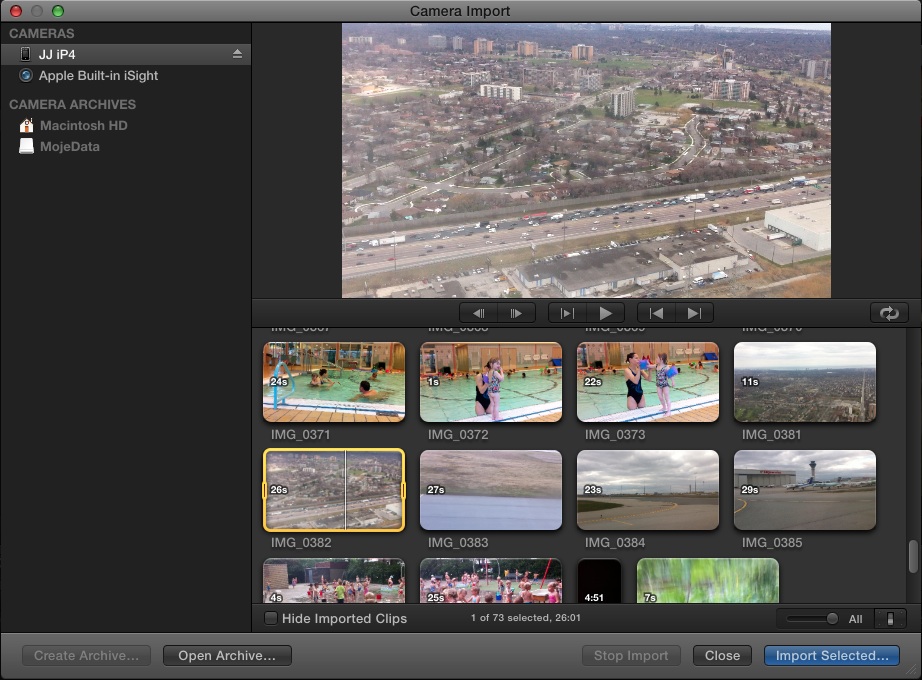922x680 pixels.
Task: Click the large viewer preview image
Action: (586, 160)
